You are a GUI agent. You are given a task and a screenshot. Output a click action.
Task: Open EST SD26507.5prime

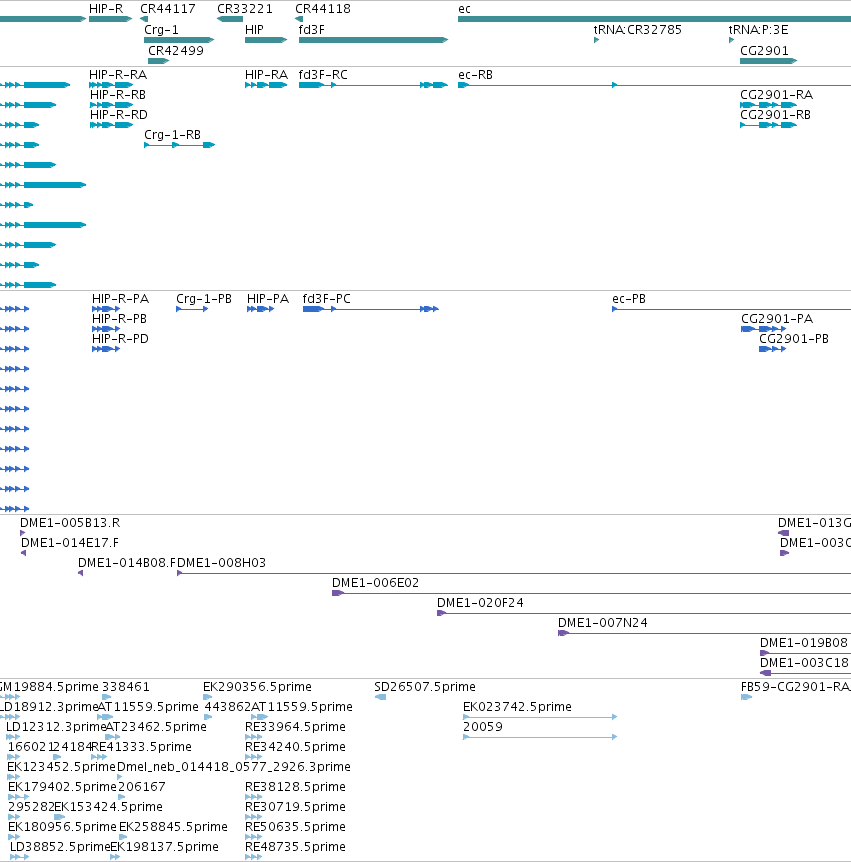tap(380, 697)
